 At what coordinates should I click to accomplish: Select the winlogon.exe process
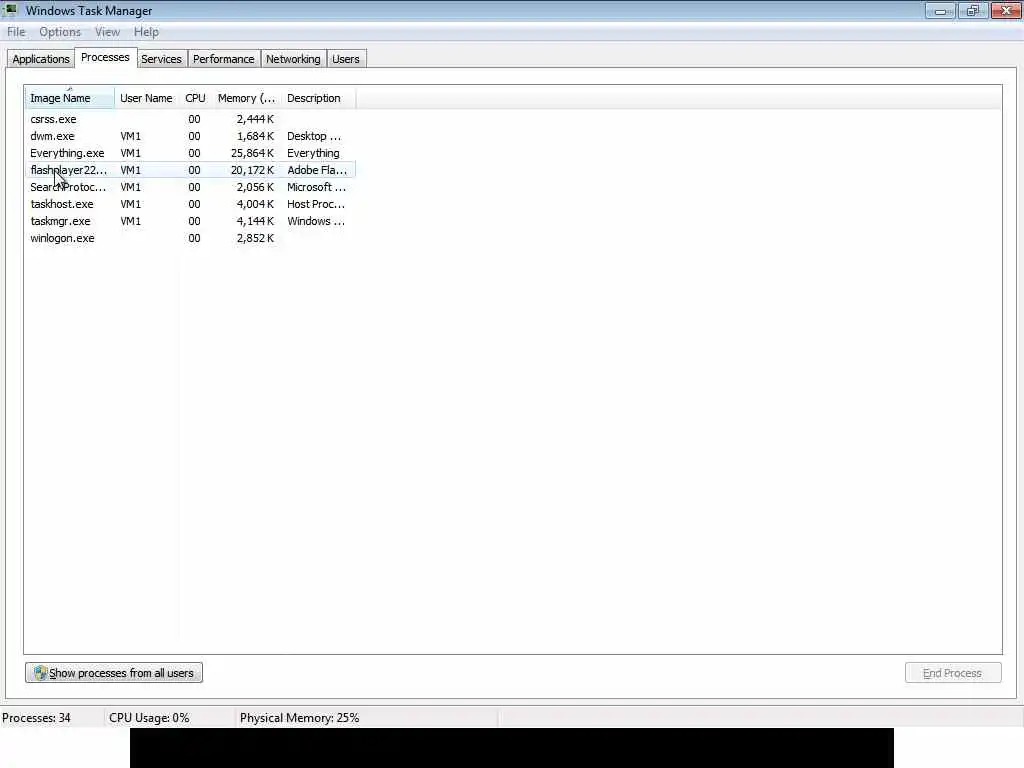click(x=190, y=238)
